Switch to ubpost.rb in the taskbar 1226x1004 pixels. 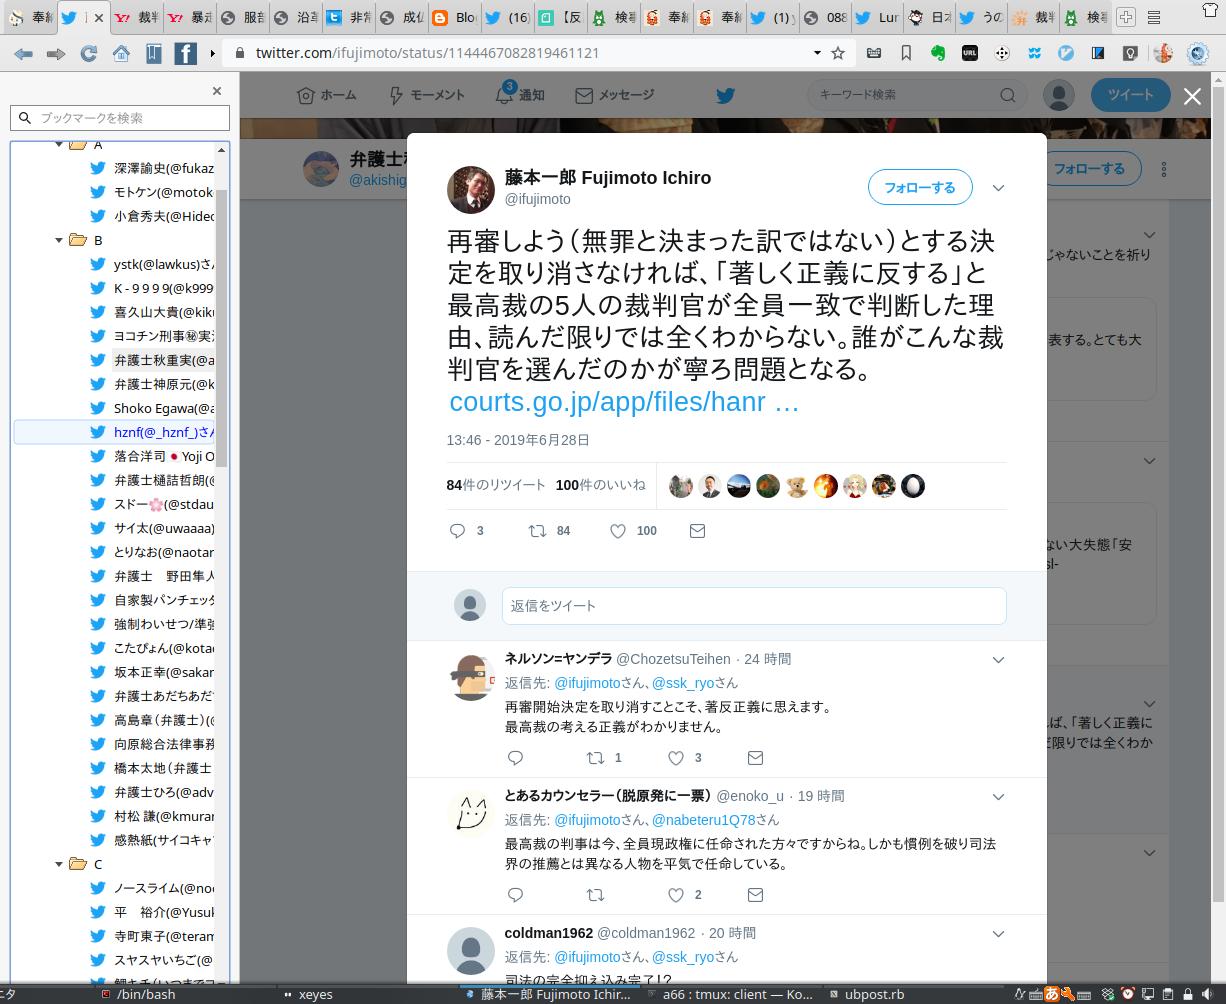(x=866, y=995)
